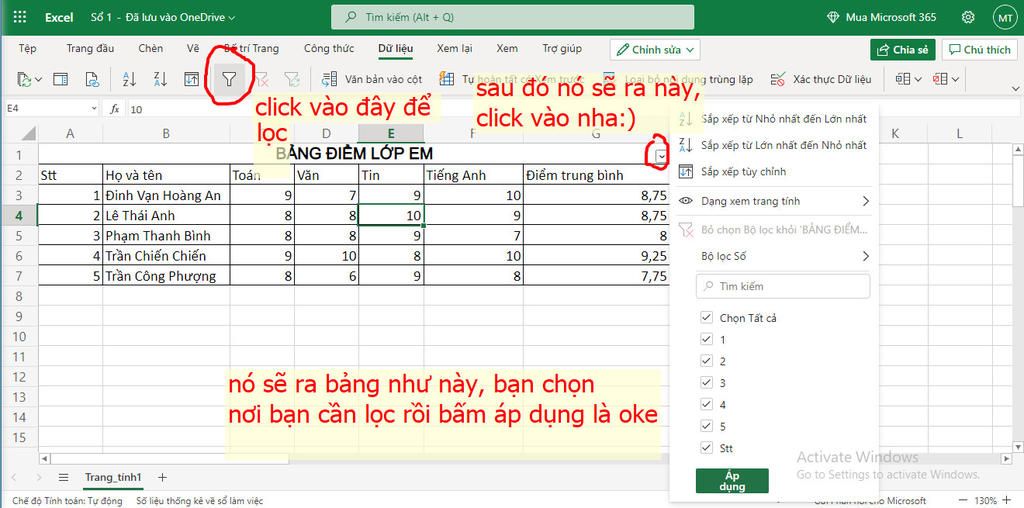Switch to the Xem lại tab
Image resolution: width=1024 pixels, height=508 pixels.
pos(455,48)
